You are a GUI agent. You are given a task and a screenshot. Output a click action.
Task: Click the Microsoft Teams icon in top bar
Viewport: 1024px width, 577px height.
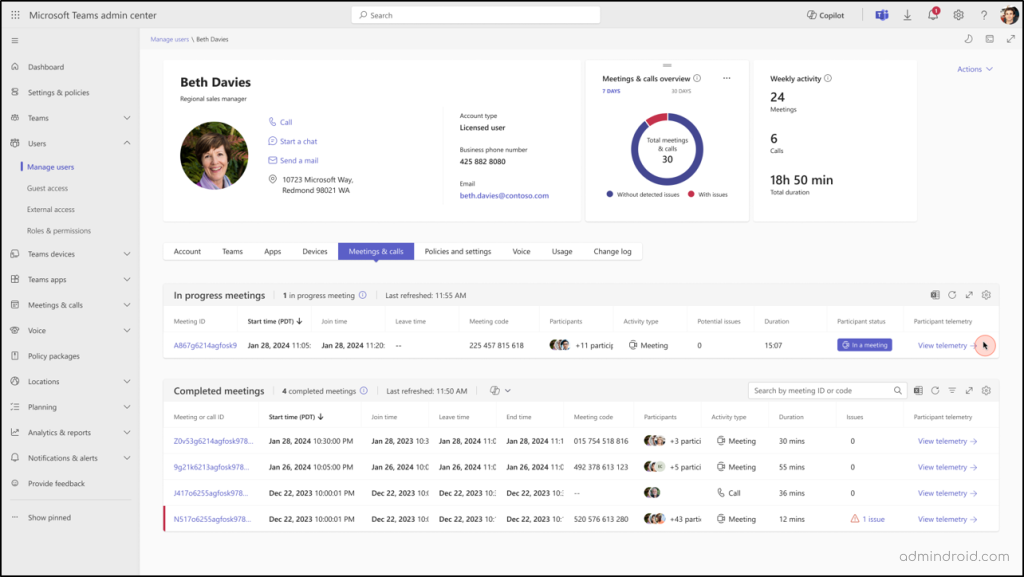881,14
